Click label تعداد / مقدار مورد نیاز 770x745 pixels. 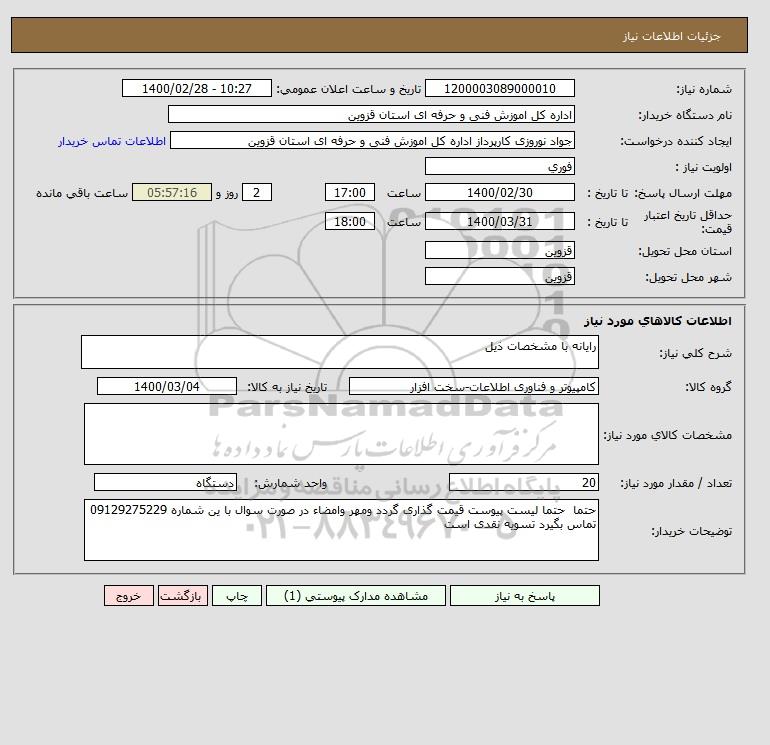[676, 483]
